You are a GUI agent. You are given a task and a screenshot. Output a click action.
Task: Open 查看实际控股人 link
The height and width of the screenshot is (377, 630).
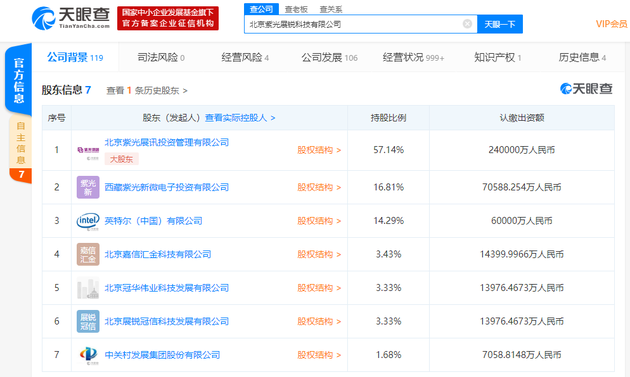click(240, 118)
